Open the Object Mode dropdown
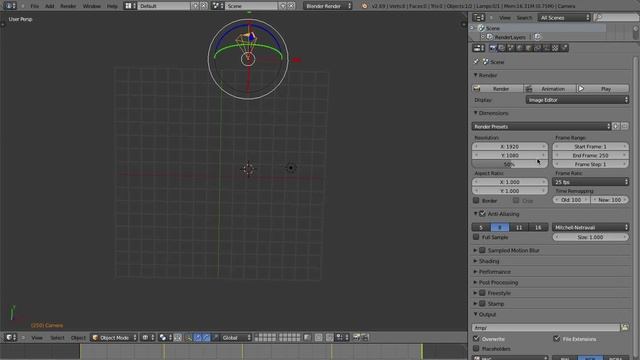The height and width of the screenshot is (360, 640). click(114, 338)
